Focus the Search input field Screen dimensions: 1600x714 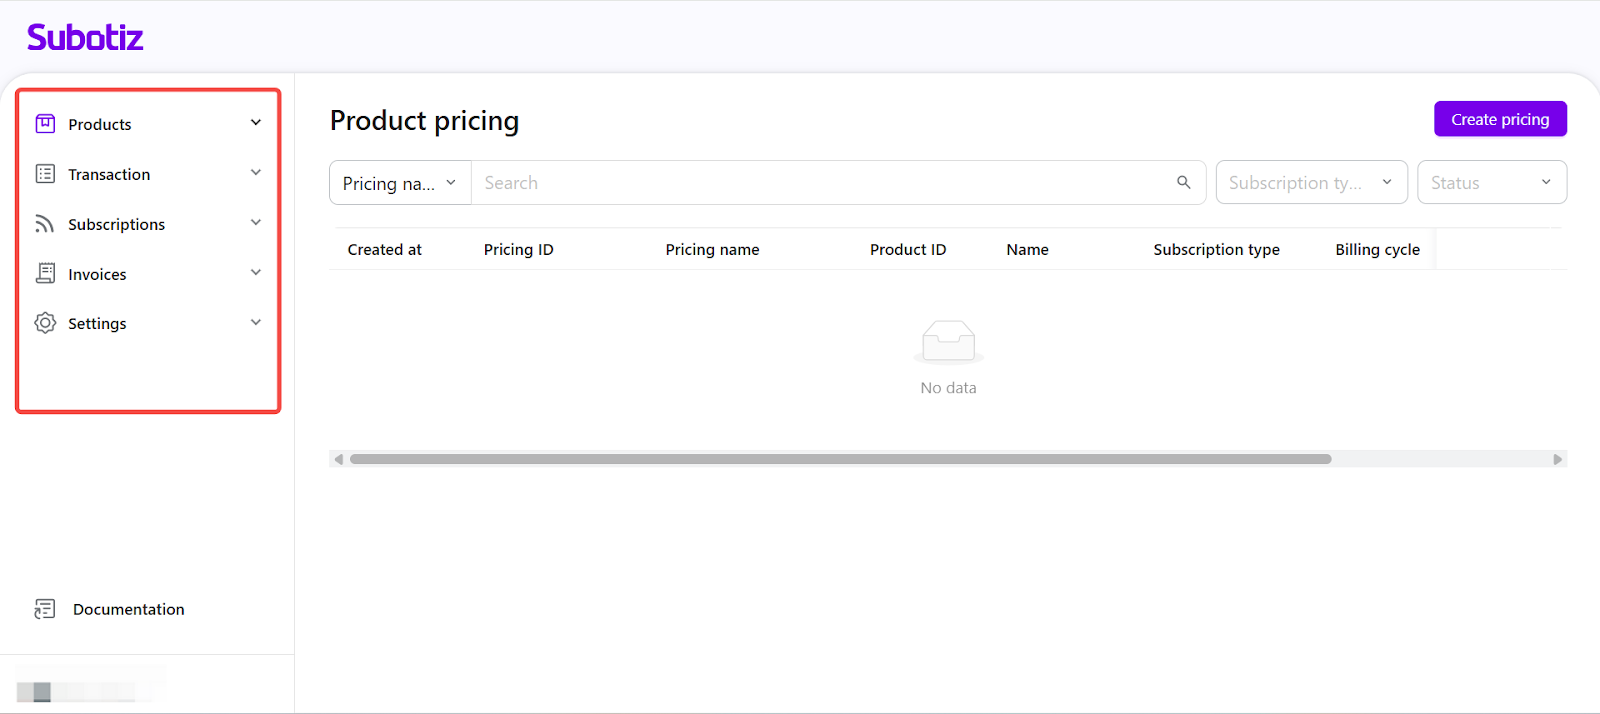[820, 183]
